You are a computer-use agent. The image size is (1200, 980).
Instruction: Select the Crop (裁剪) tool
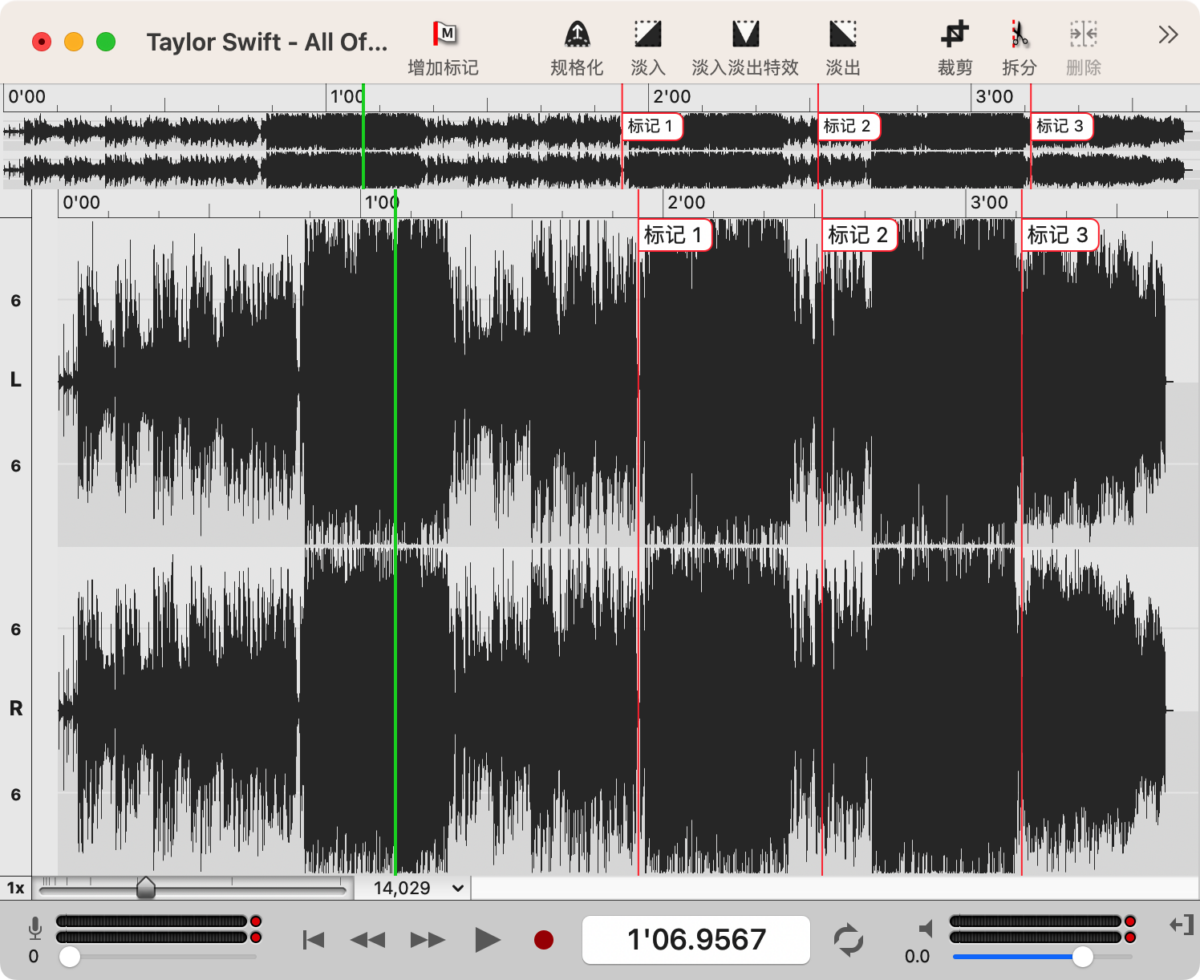tap(955, 34)
